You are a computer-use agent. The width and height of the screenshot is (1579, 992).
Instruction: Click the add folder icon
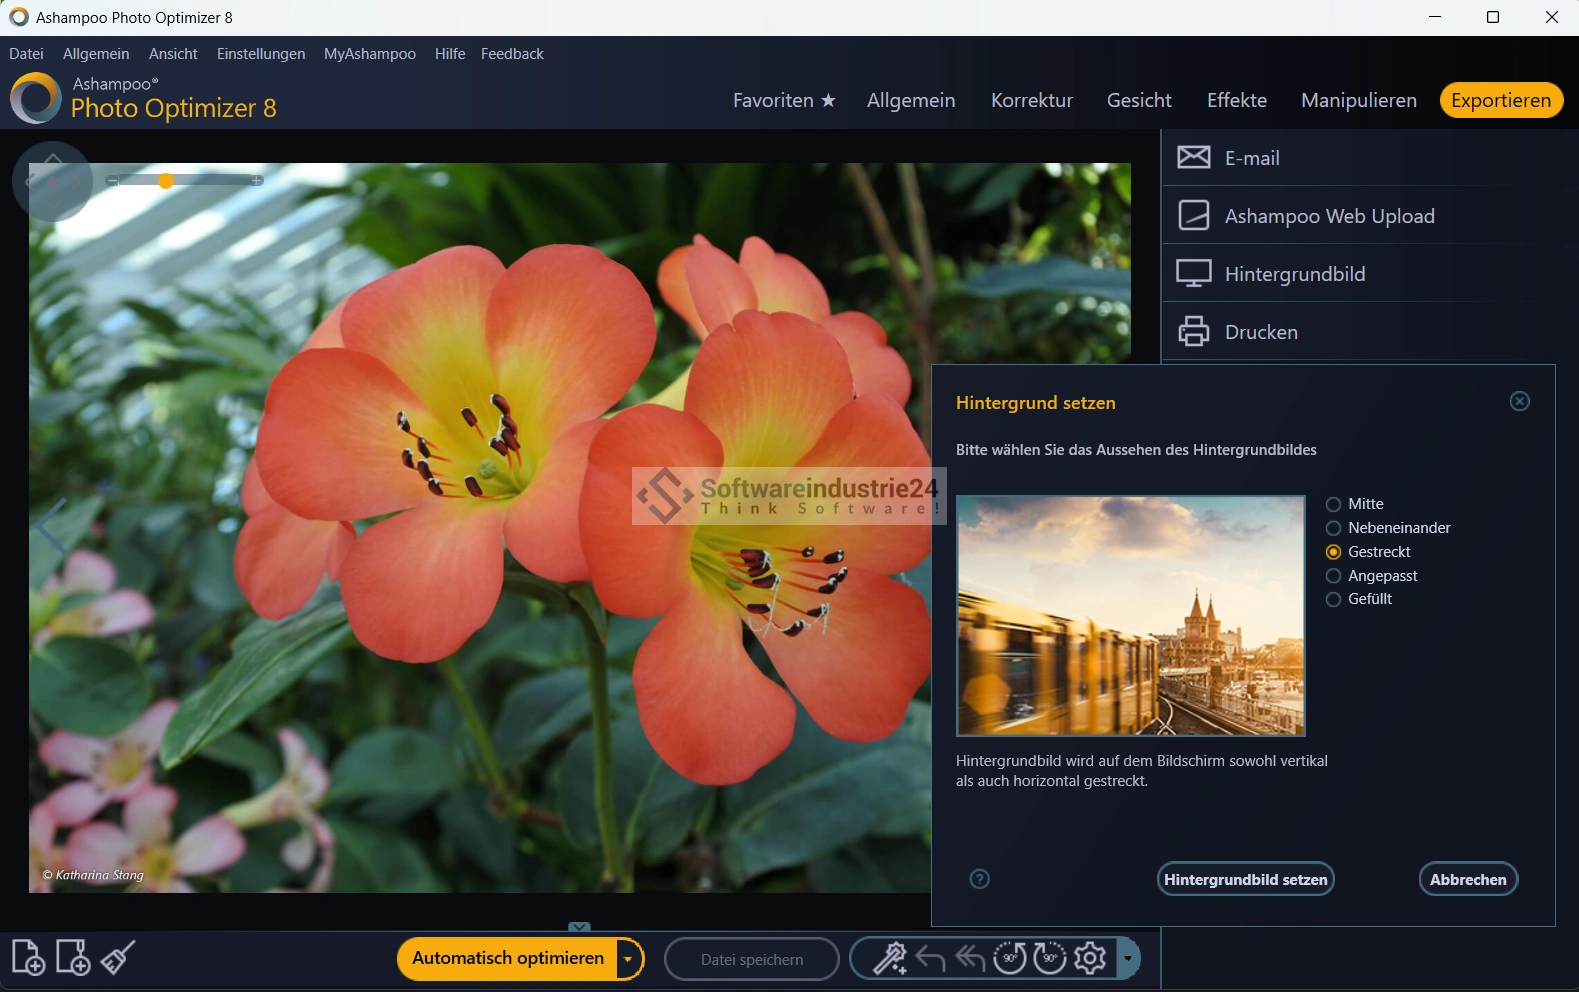pyautogui.click(x=73, y=958)
